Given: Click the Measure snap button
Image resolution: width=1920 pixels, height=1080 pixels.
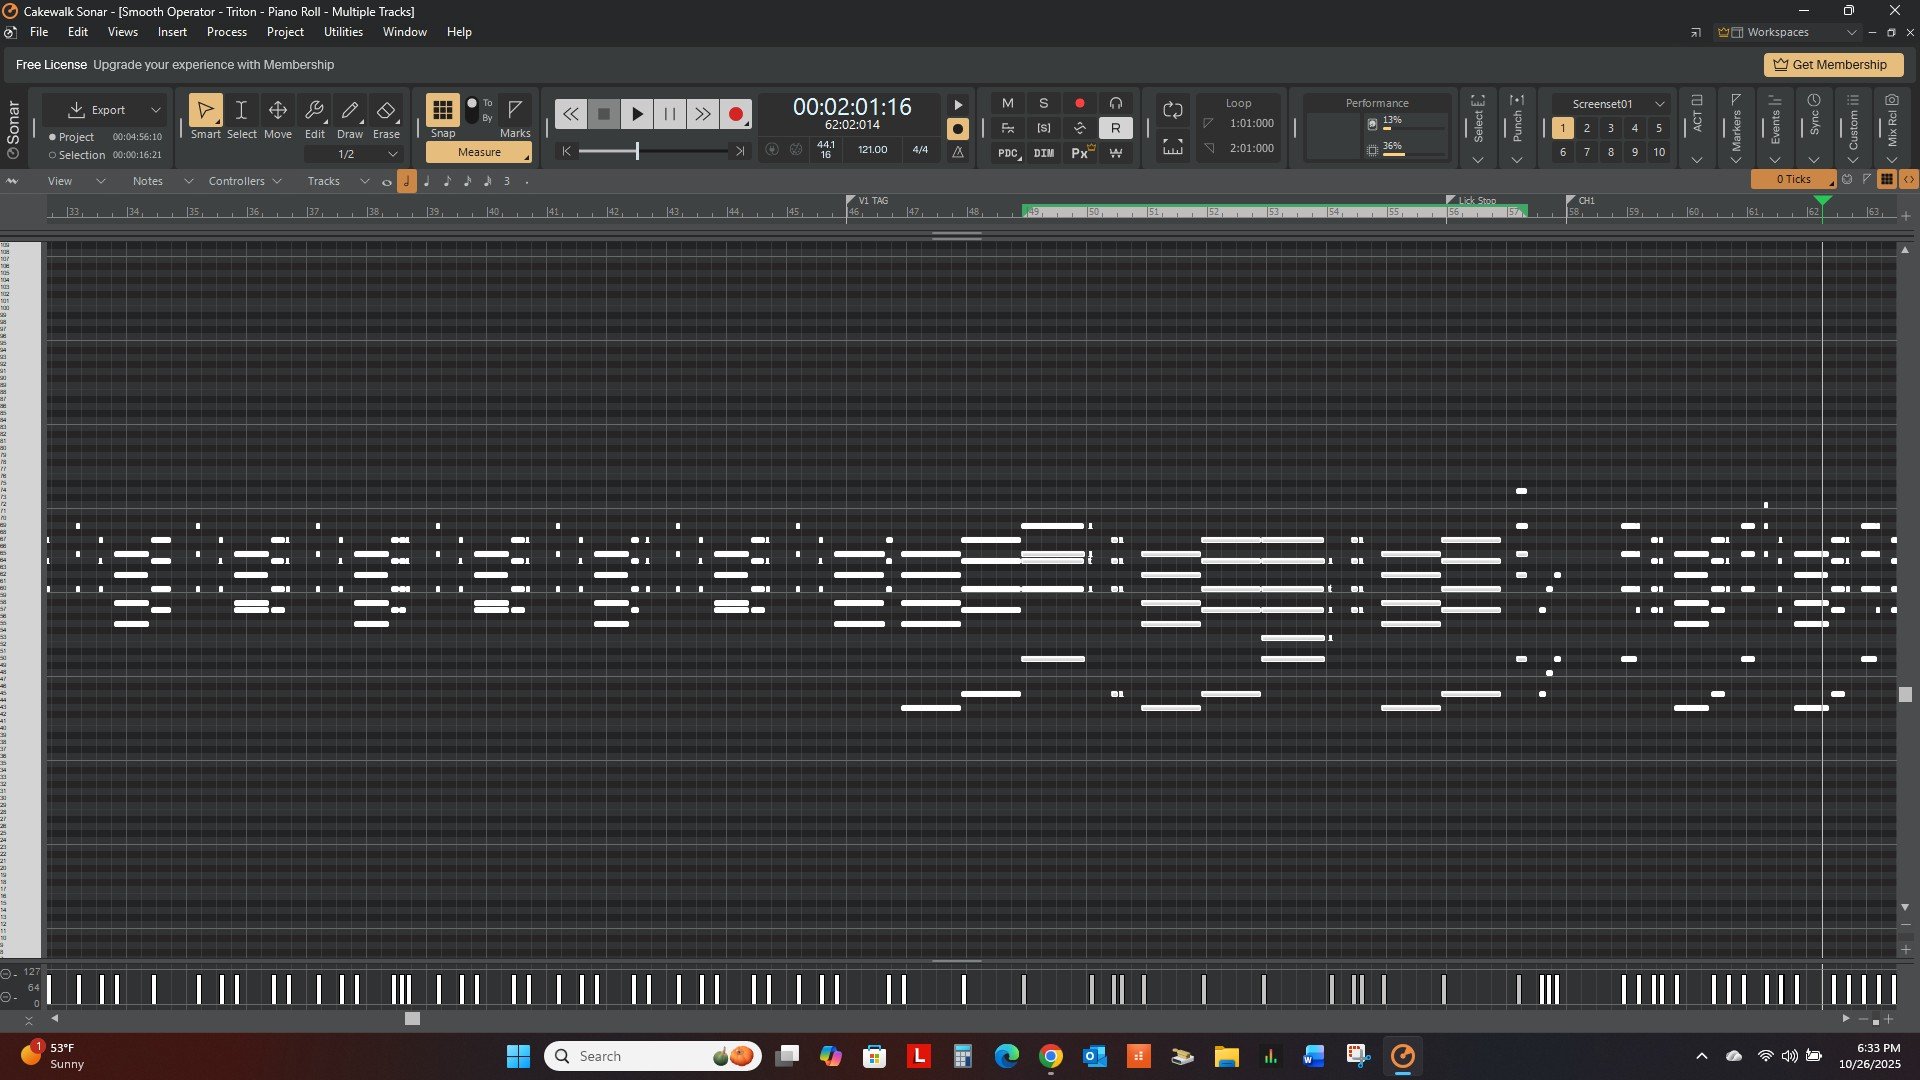Looking at the screenshot, I should pyautogui.click(x=479, y=152).
